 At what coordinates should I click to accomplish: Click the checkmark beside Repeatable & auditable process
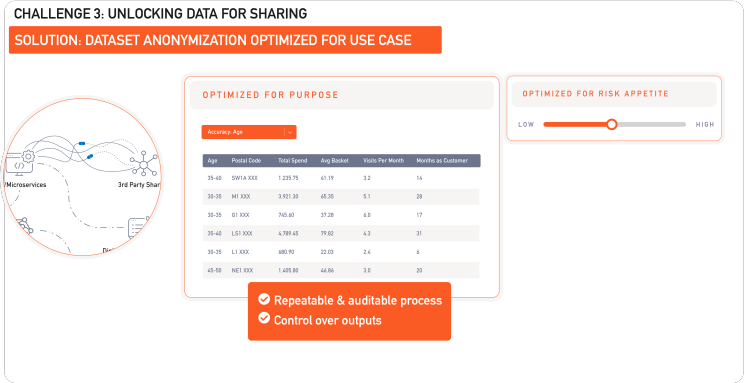(264, 299)
